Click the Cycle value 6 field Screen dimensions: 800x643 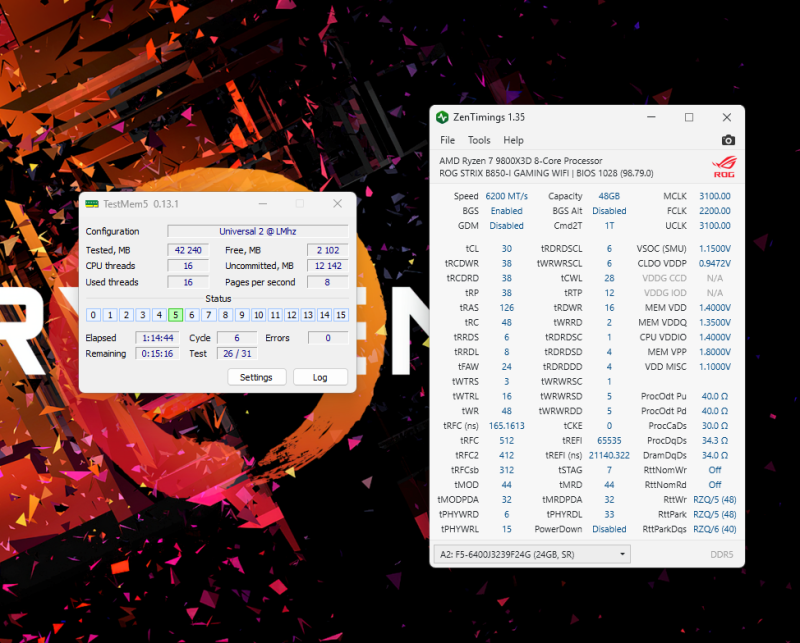[x=237, y=338]
